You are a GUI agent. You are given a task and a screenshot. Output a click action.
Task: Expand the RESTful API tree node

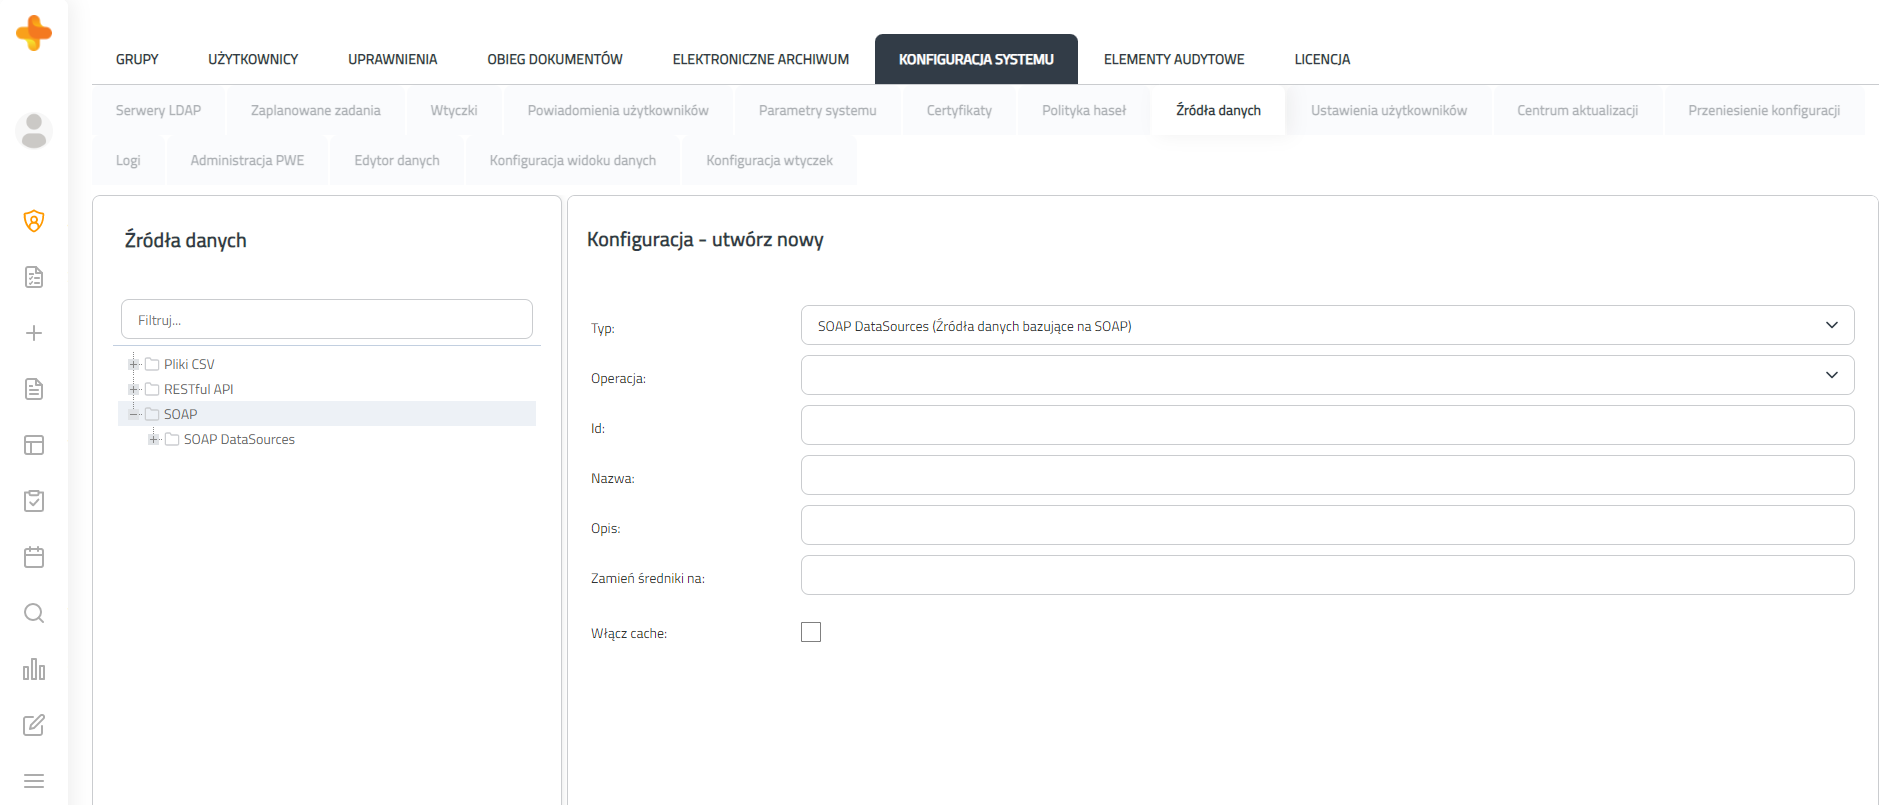point(134,389)
